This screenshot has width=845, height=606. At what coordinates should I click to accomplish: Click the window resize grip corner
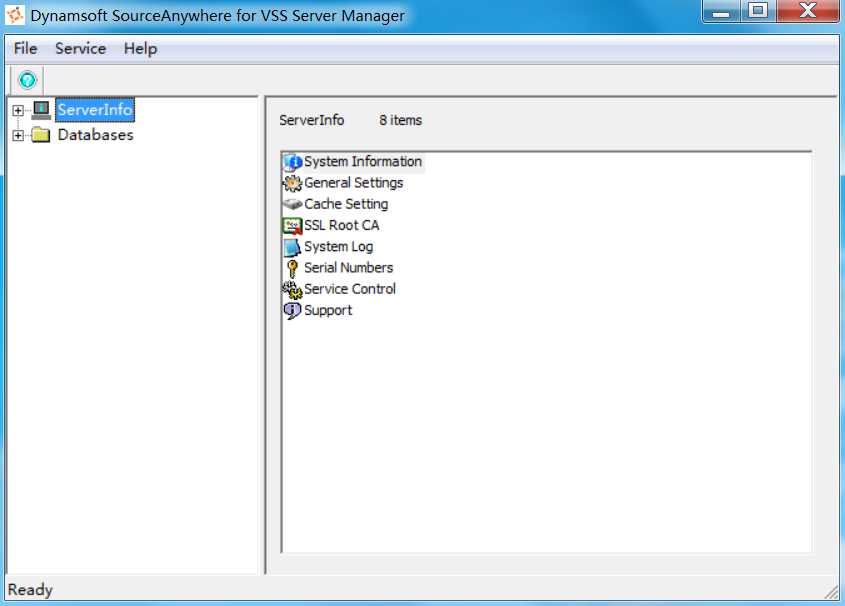point(832,592)
